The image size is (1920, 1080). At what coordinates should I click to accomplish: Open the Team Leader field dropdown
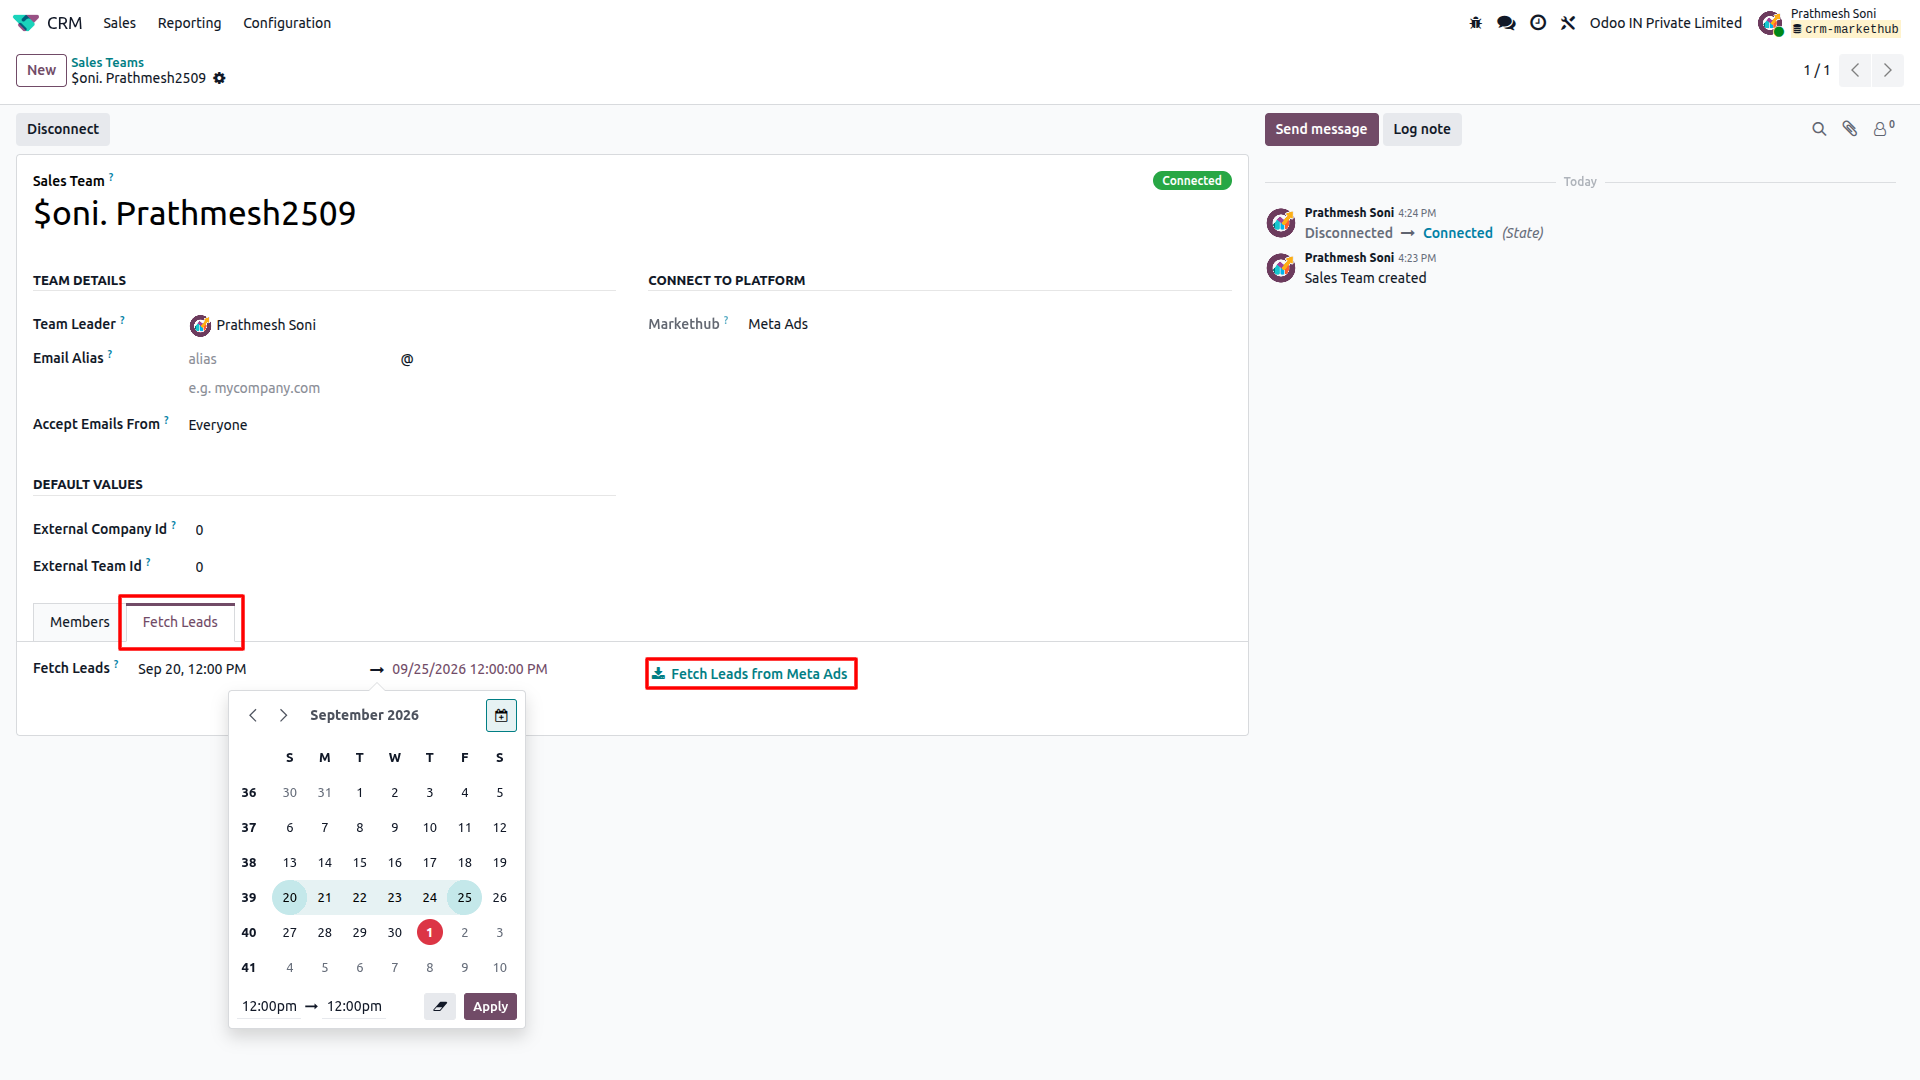[400, 325]
